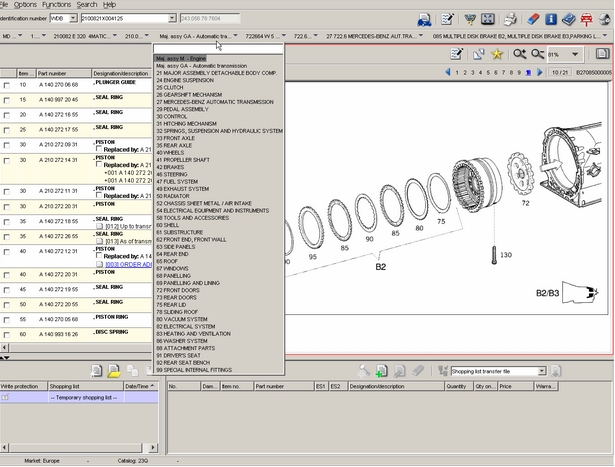Click the picture notes icon above diagram
Screen dimensions: 615x467
[x=457, y=54]
